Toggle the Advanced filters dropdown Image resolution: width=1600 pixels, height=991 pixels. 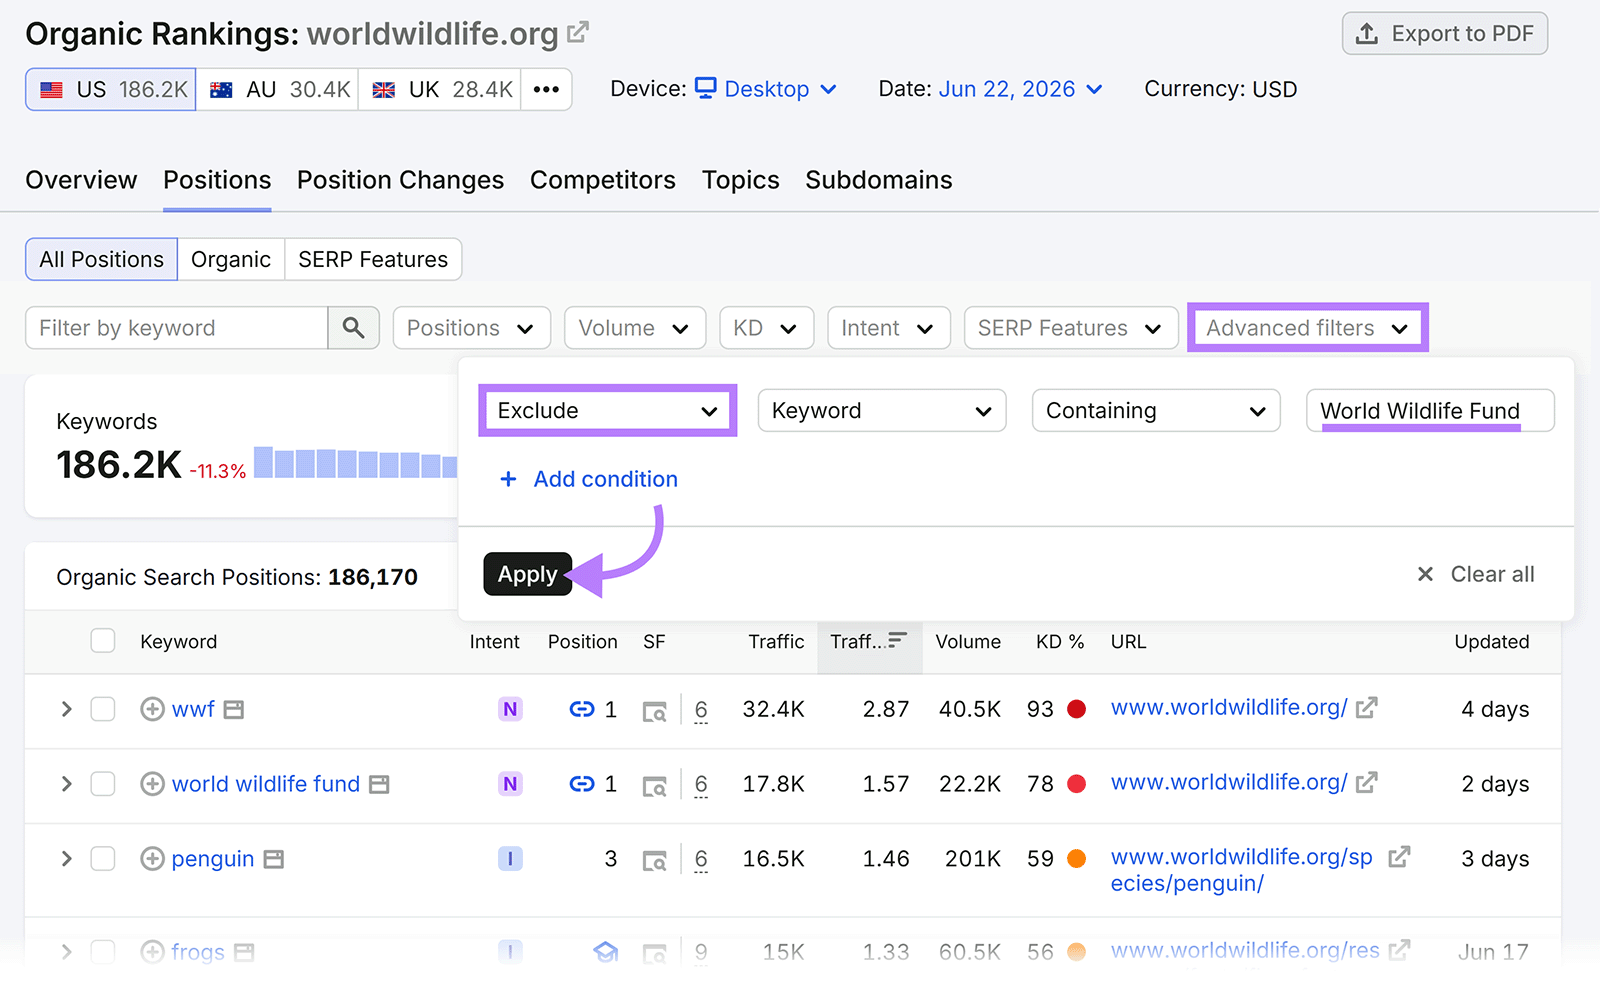click(1307, 328)
